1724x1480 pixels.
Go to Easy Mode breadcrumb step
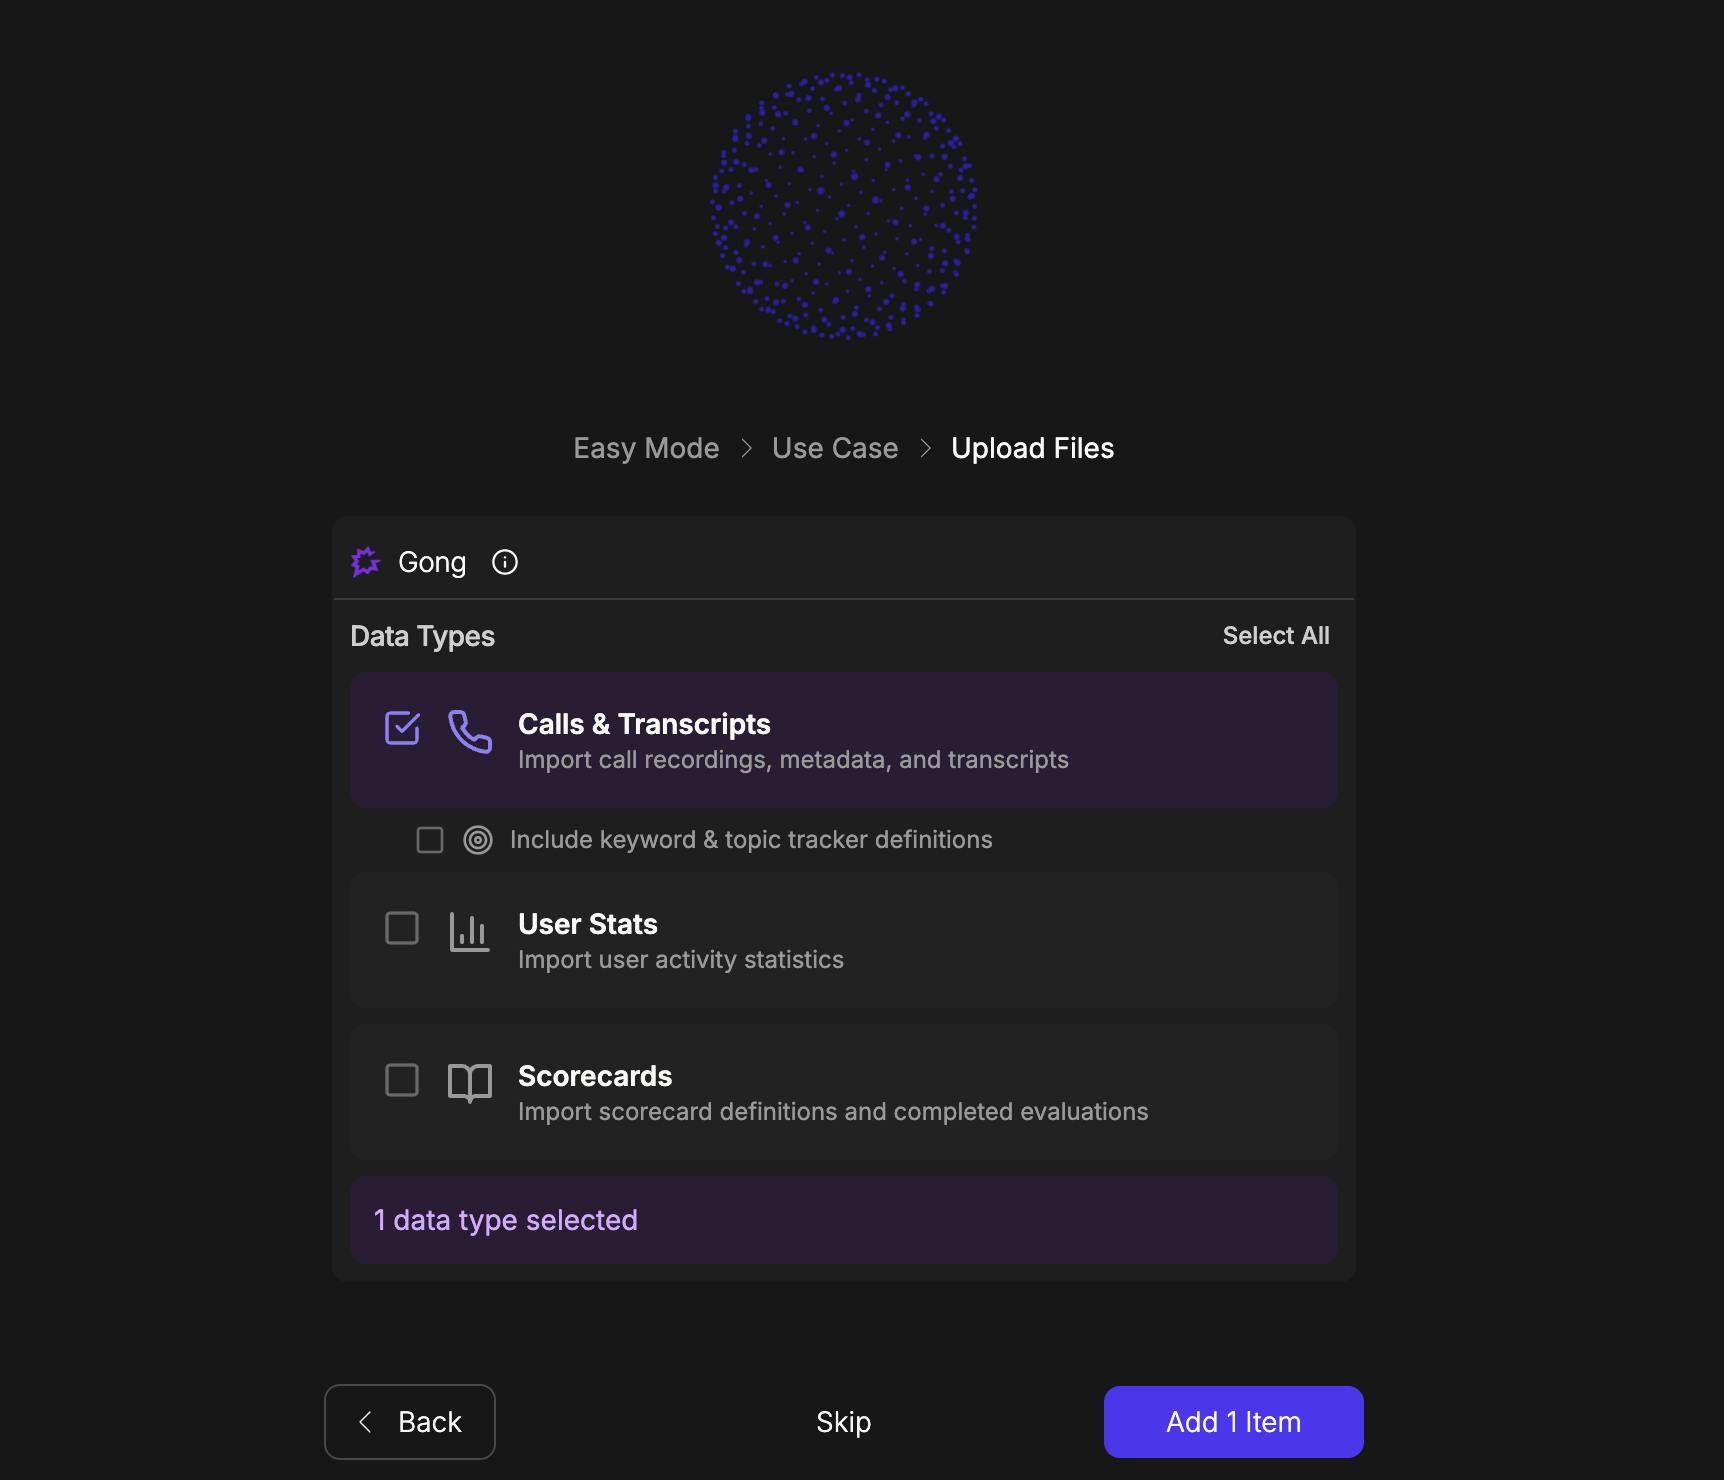646,448
